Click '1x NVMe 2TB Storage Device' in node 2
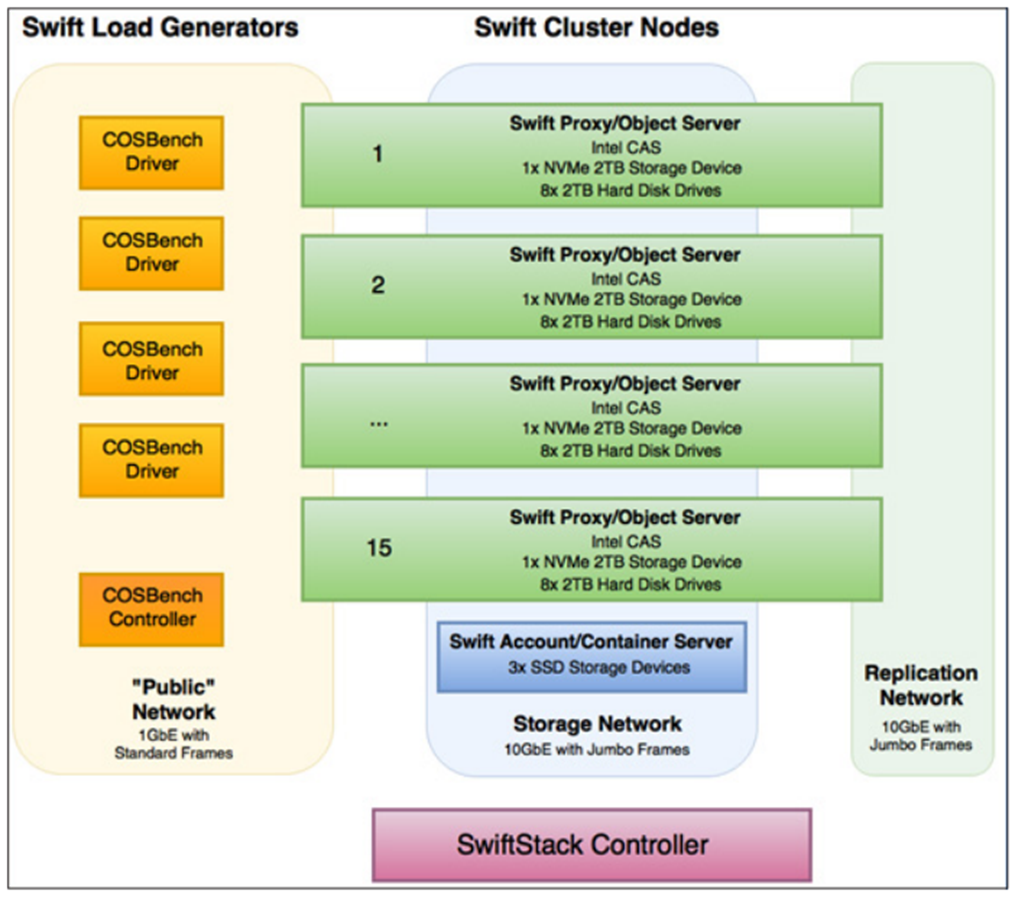This screenshot has height=897, width=1015. click(632, 300)
